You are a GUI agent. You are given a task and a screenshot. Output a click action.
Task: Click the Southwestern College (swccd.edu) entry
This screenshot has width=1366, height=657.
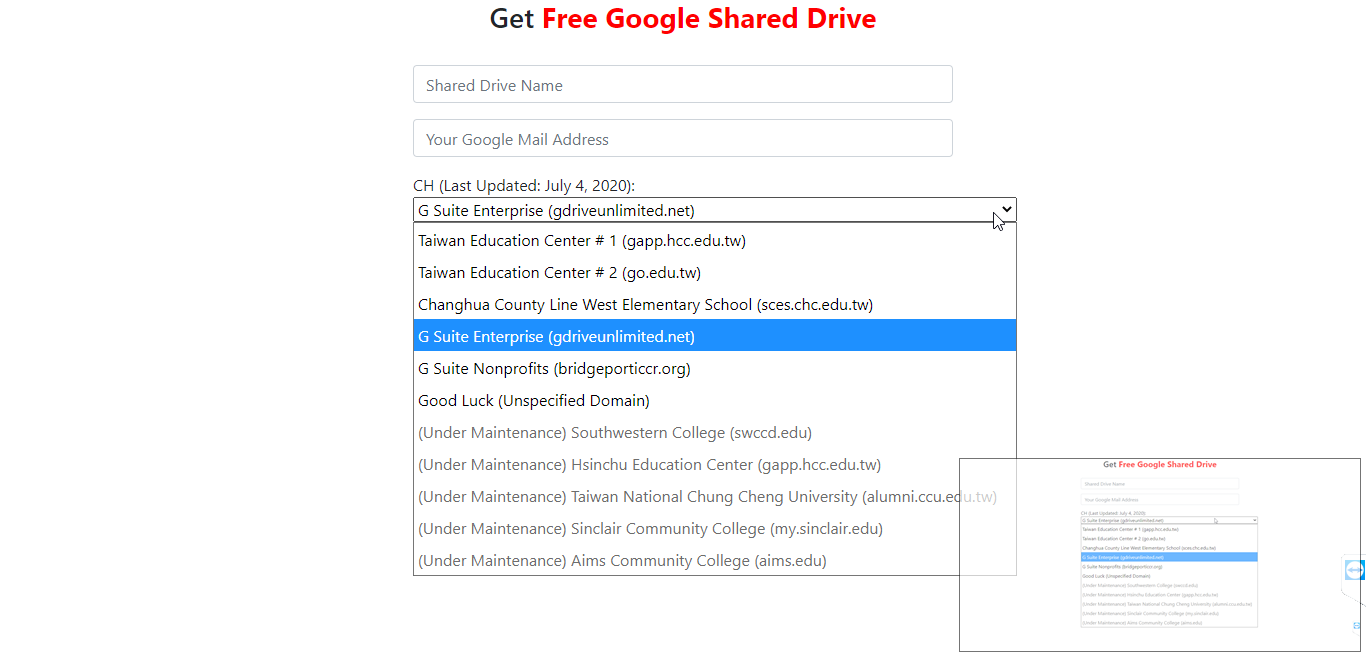click(x=715, y=432)
